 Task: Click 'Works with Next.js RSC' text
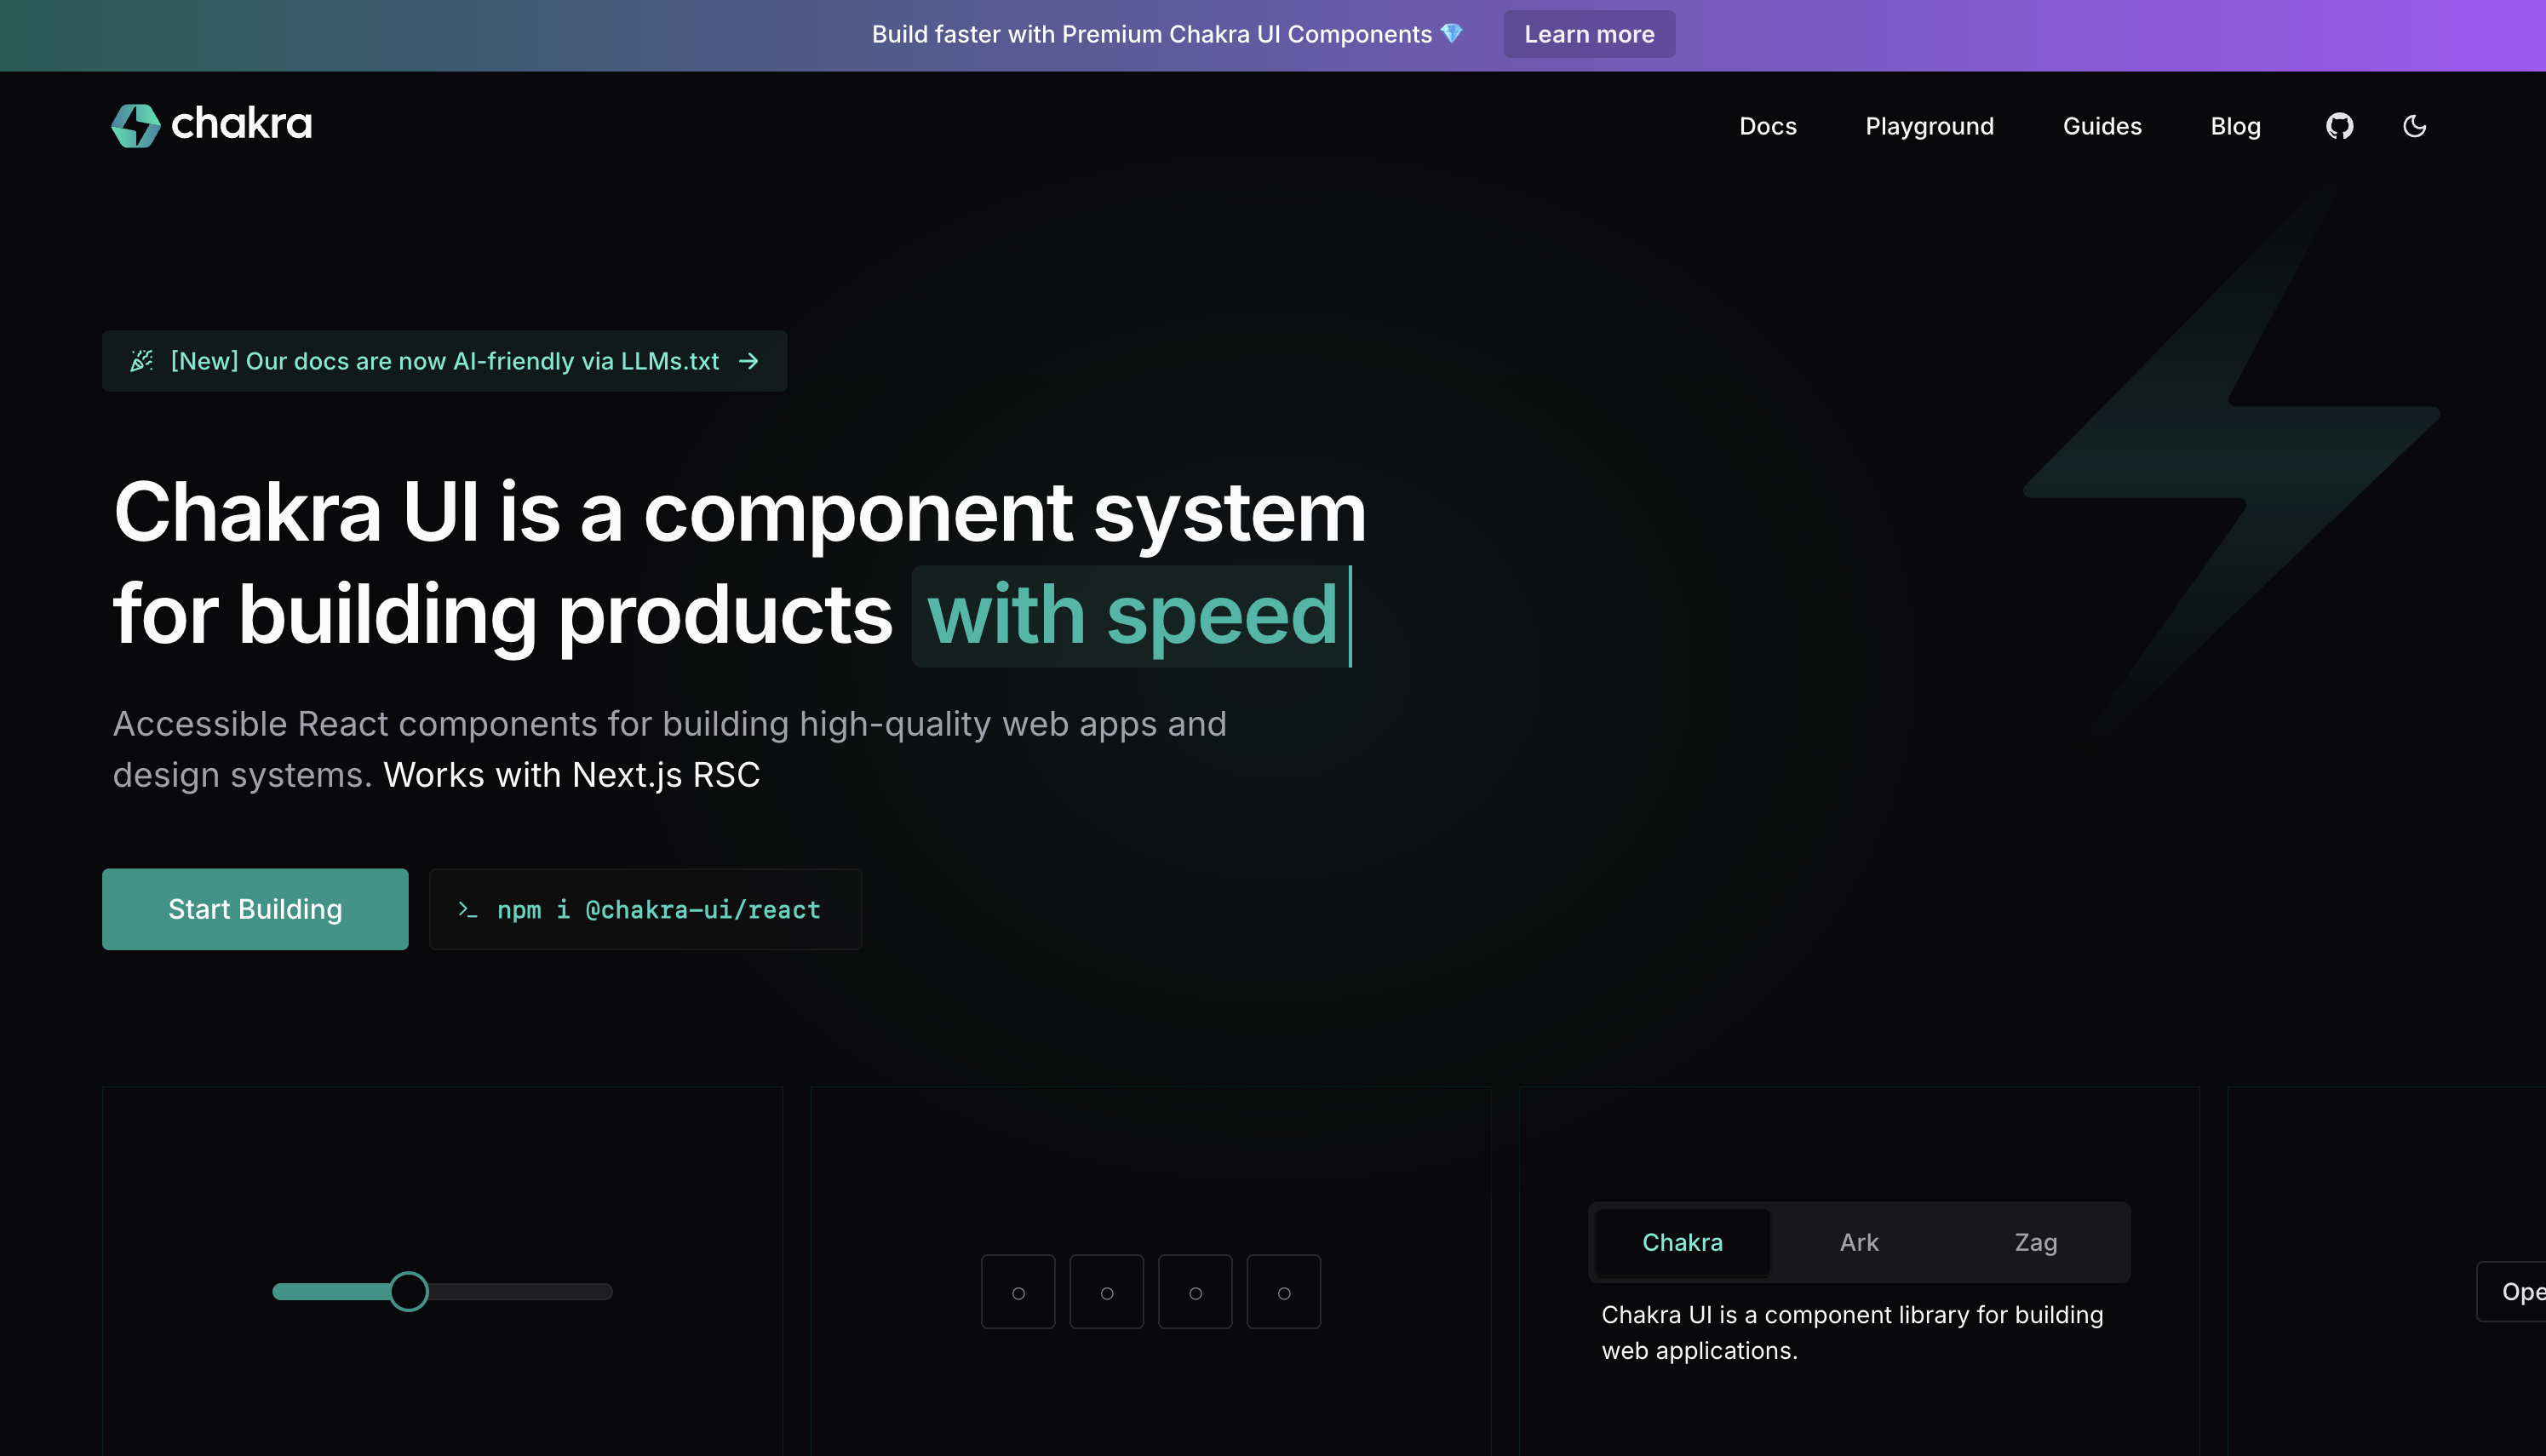(x=571, y=775)
